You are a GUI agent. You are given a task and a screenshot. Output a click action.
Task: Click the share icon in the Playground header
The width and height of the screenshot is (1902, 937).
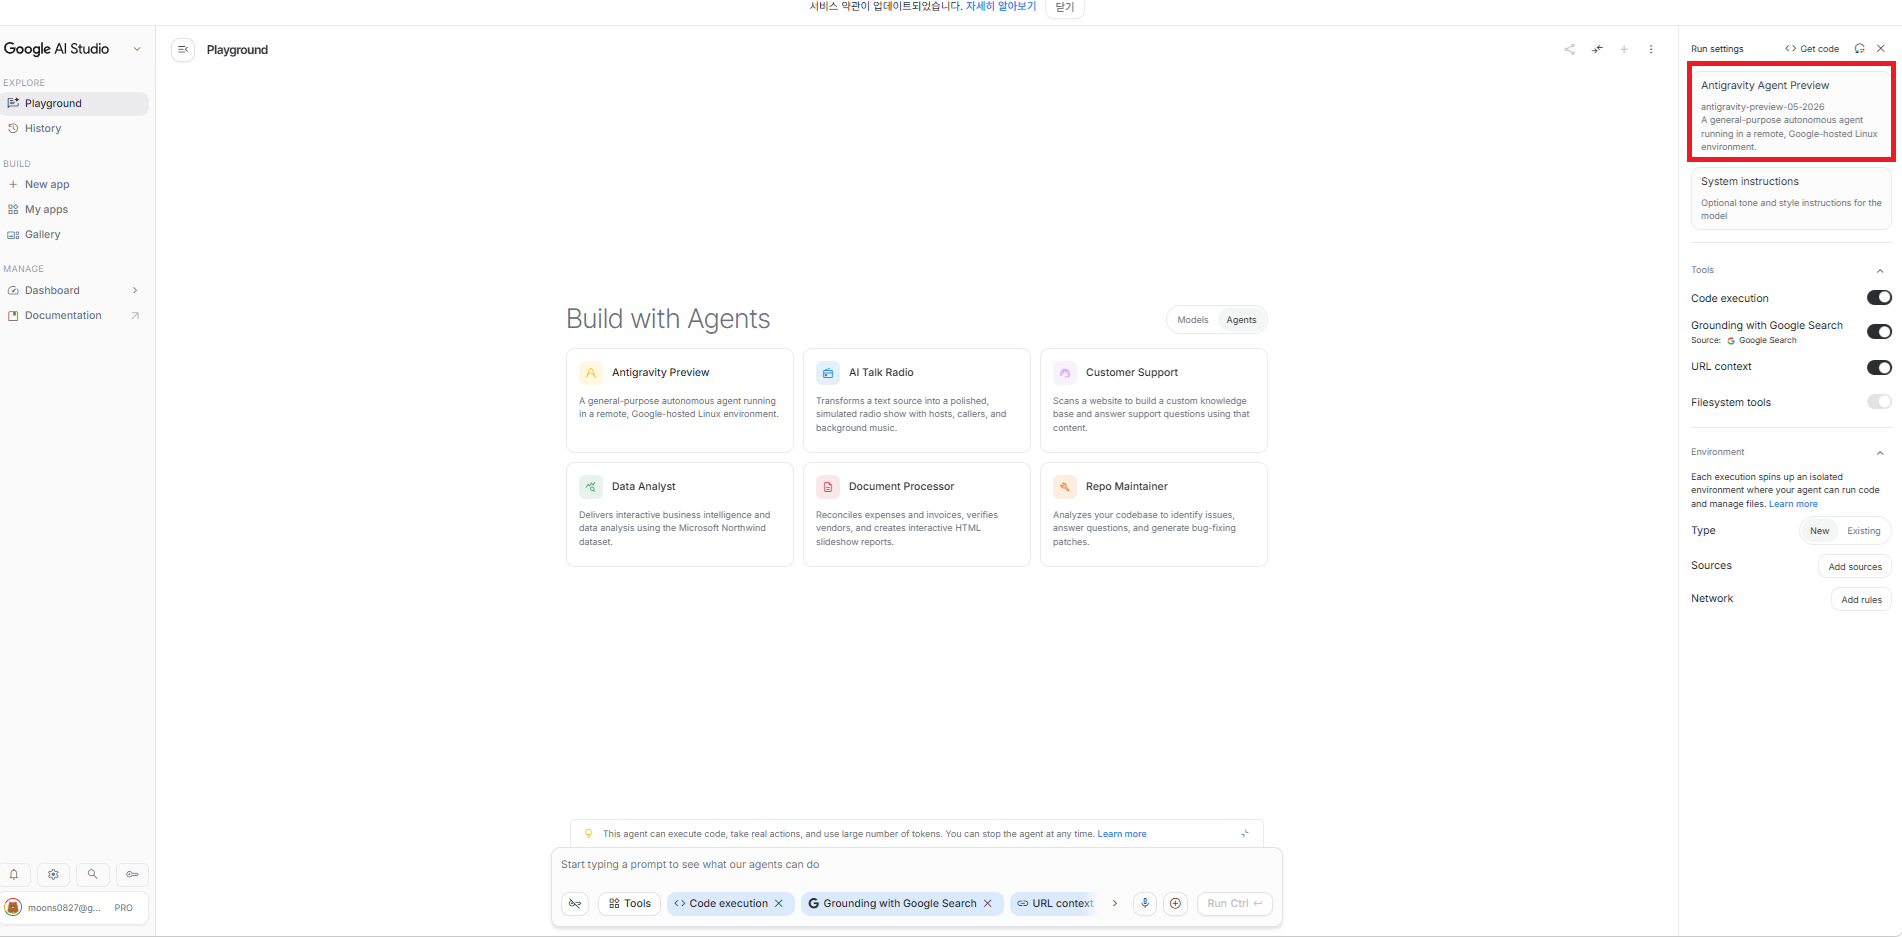click(1570, 49)
